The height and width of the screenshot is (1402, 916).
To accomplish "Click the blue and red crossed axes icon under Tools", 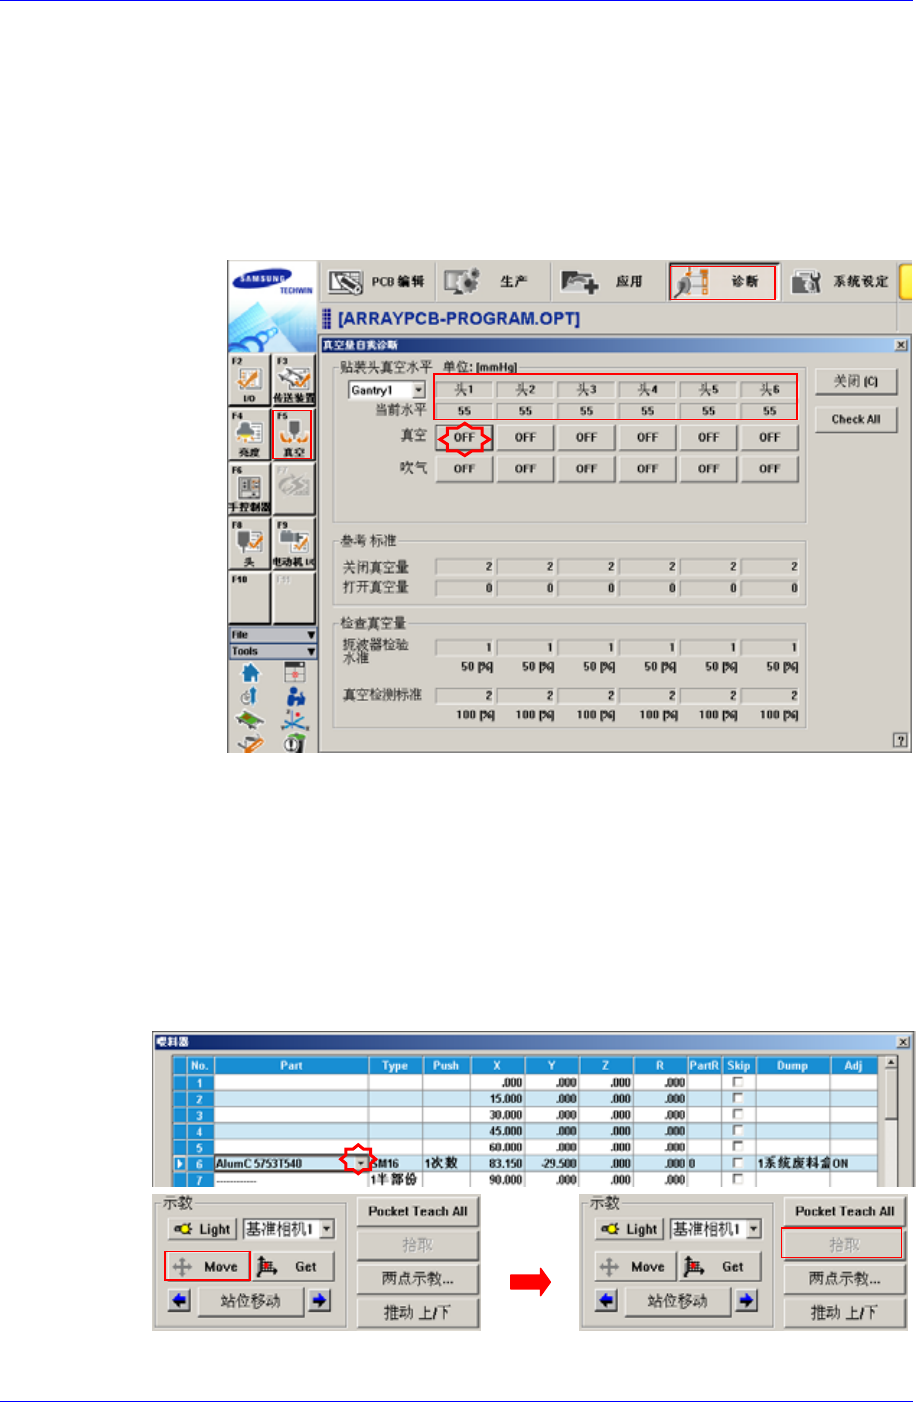I will click(294, 720).
